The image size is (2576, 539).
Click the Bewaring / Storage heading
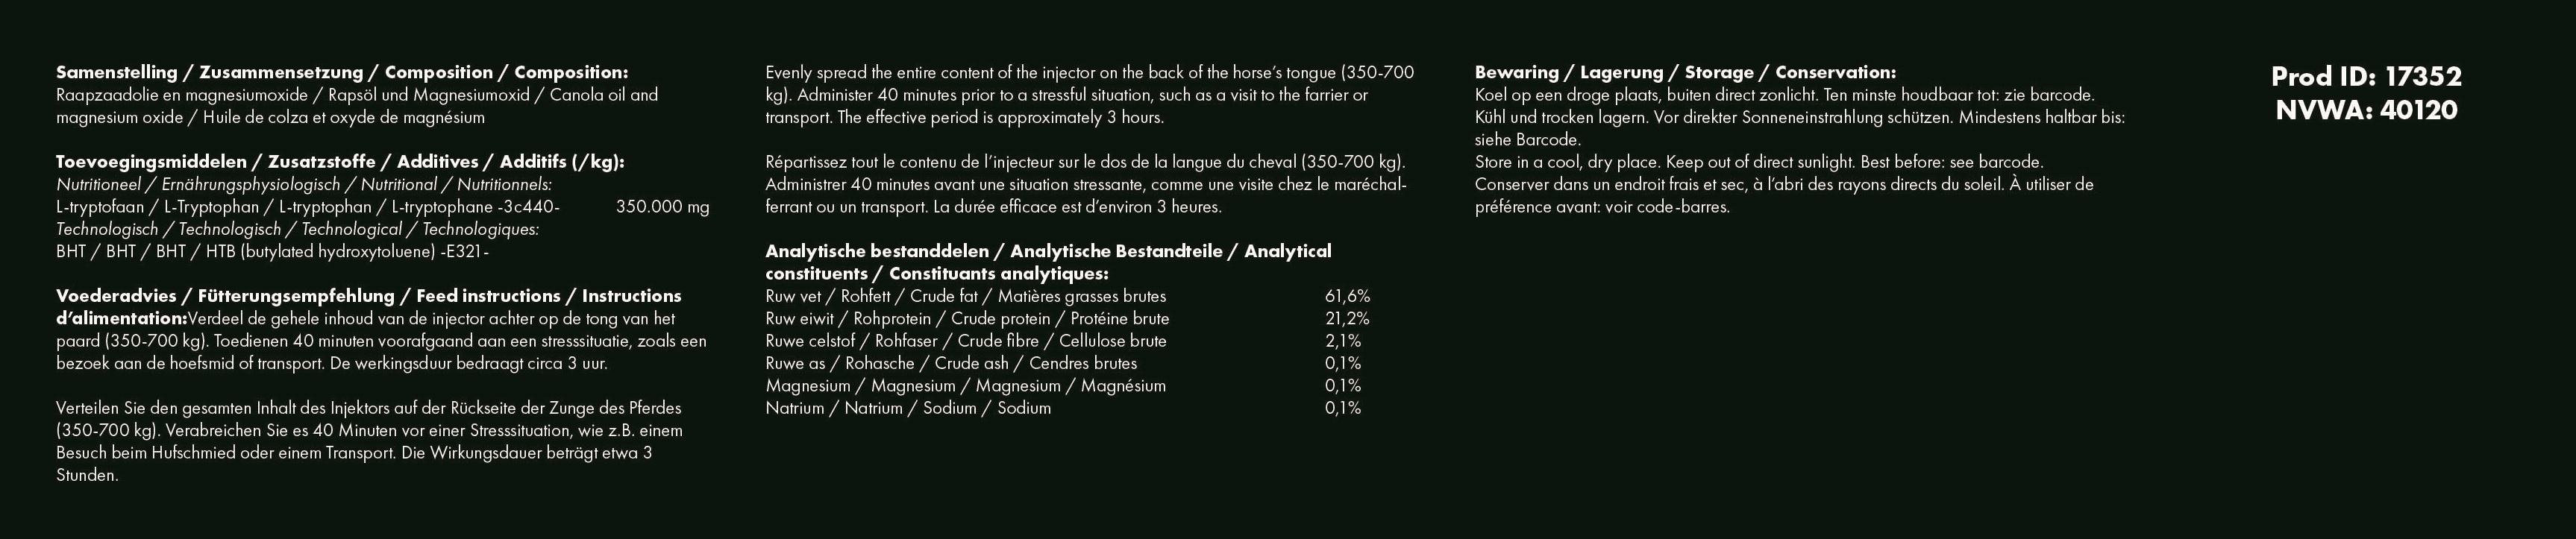coord(1684,72)
